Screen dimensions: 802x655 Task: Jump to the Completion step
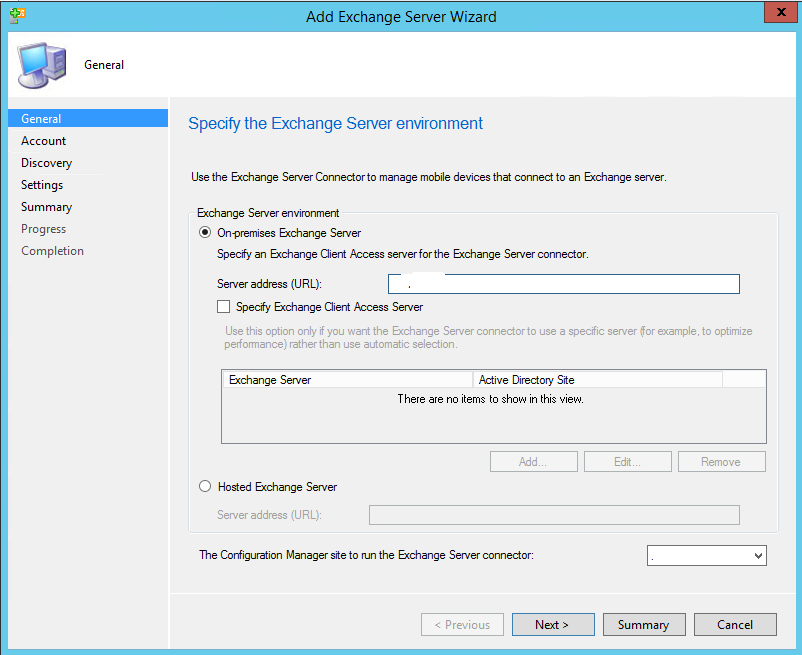(x=52, y=250)
